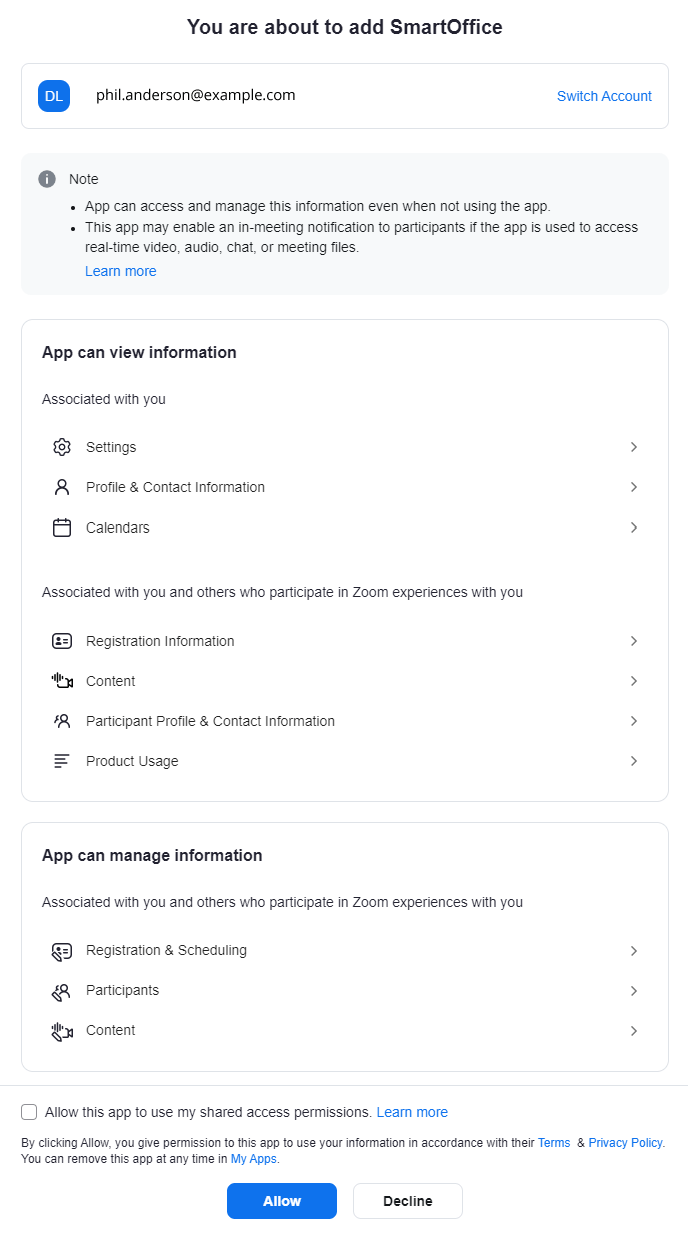Click the Registration Information card icon
Screen dimensions: 688x1242
click(62, 640)
